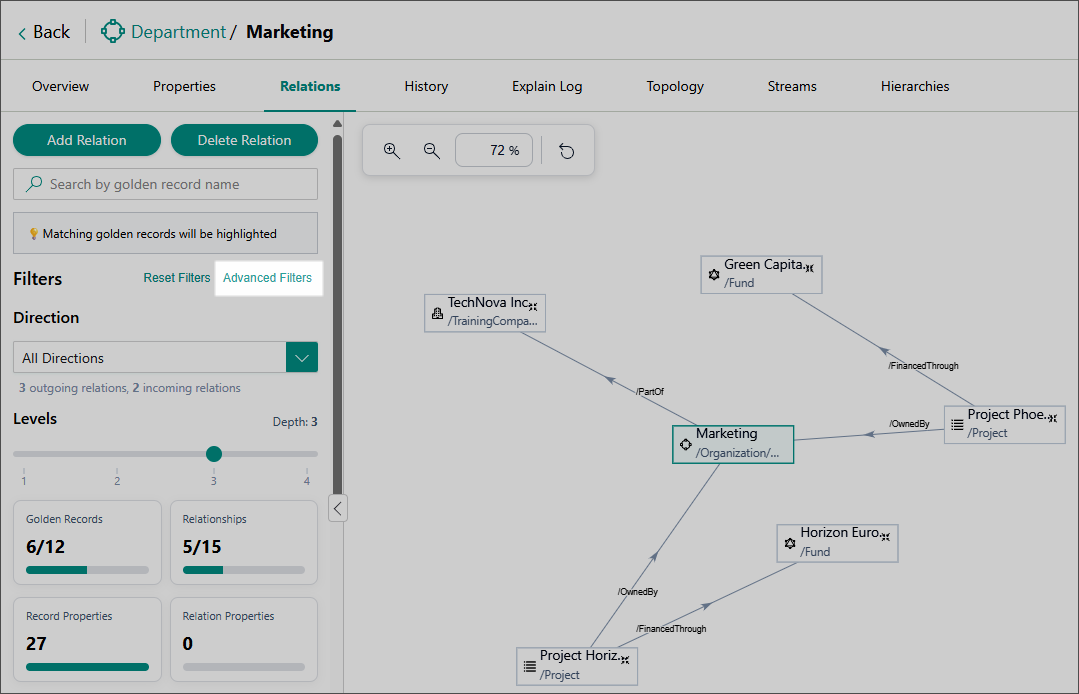Reset graph view with the undo arrow icon

[567, 151]
